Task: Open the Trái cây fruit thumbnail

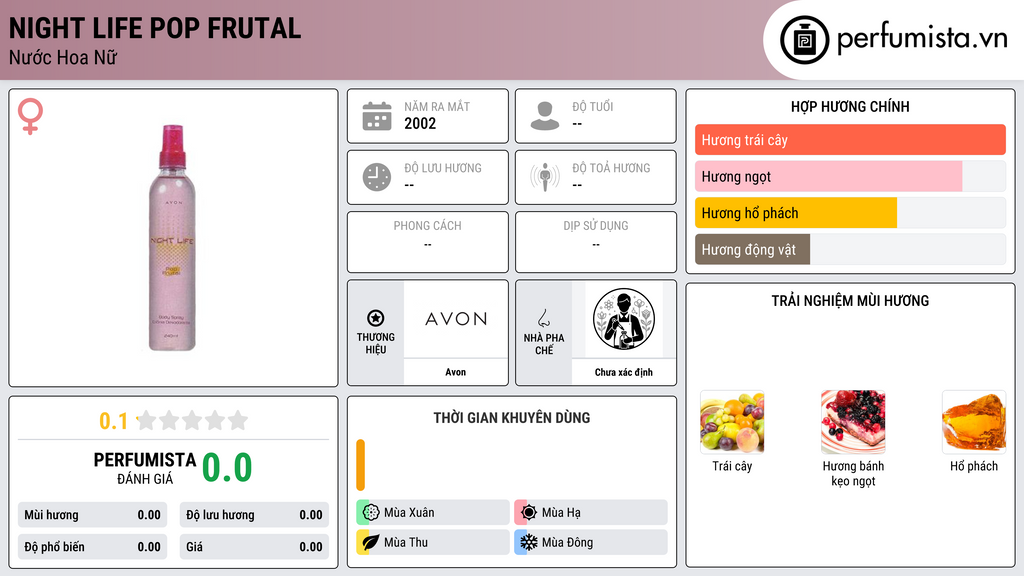Action: tap(732, 422)
